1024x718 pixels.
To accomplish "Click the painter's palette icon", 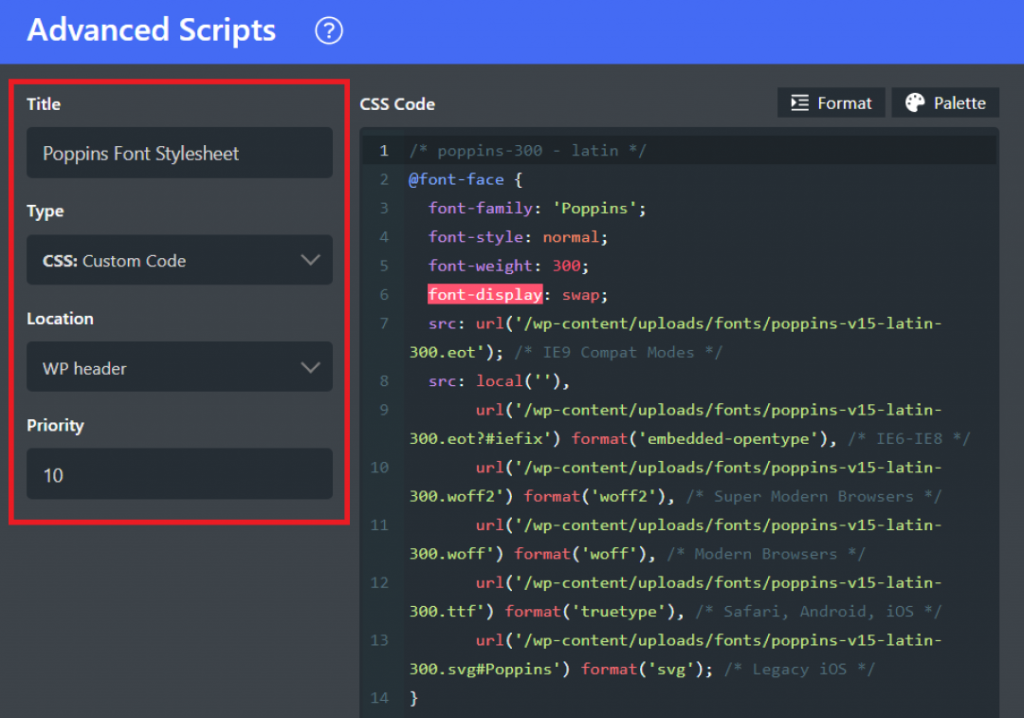I will 915,102.
